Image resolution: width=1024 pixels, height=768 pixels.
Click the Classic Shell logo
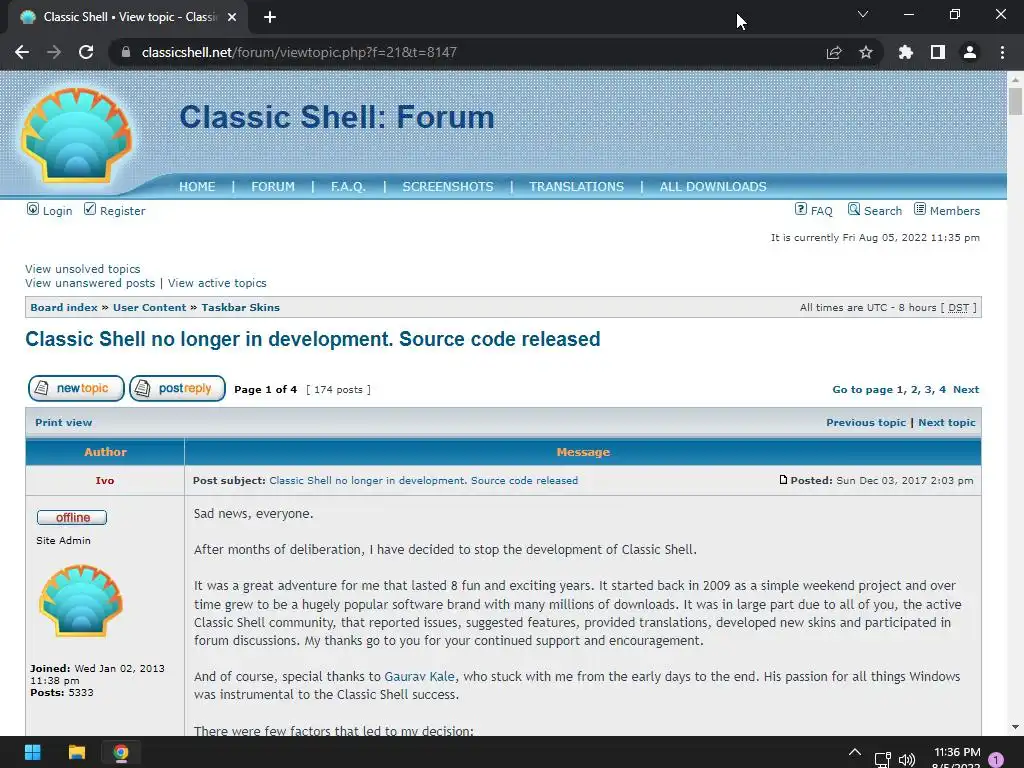tap(76, 135)
